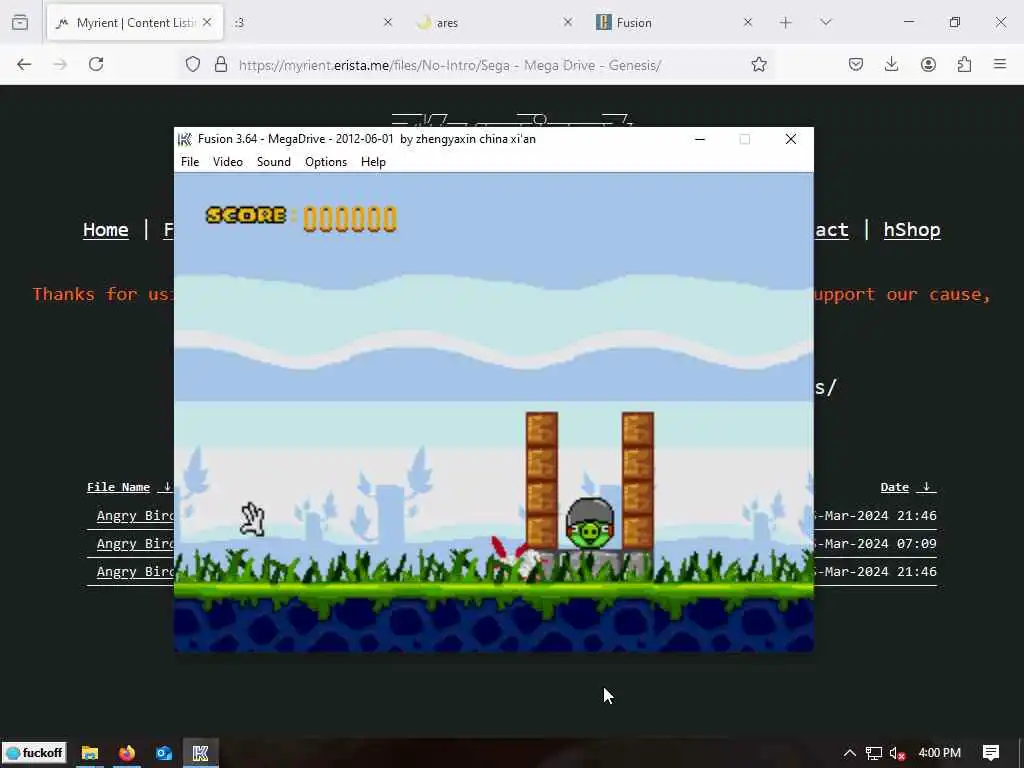
Task: Close the 'Fusion' browser tab
Action: 748,22
